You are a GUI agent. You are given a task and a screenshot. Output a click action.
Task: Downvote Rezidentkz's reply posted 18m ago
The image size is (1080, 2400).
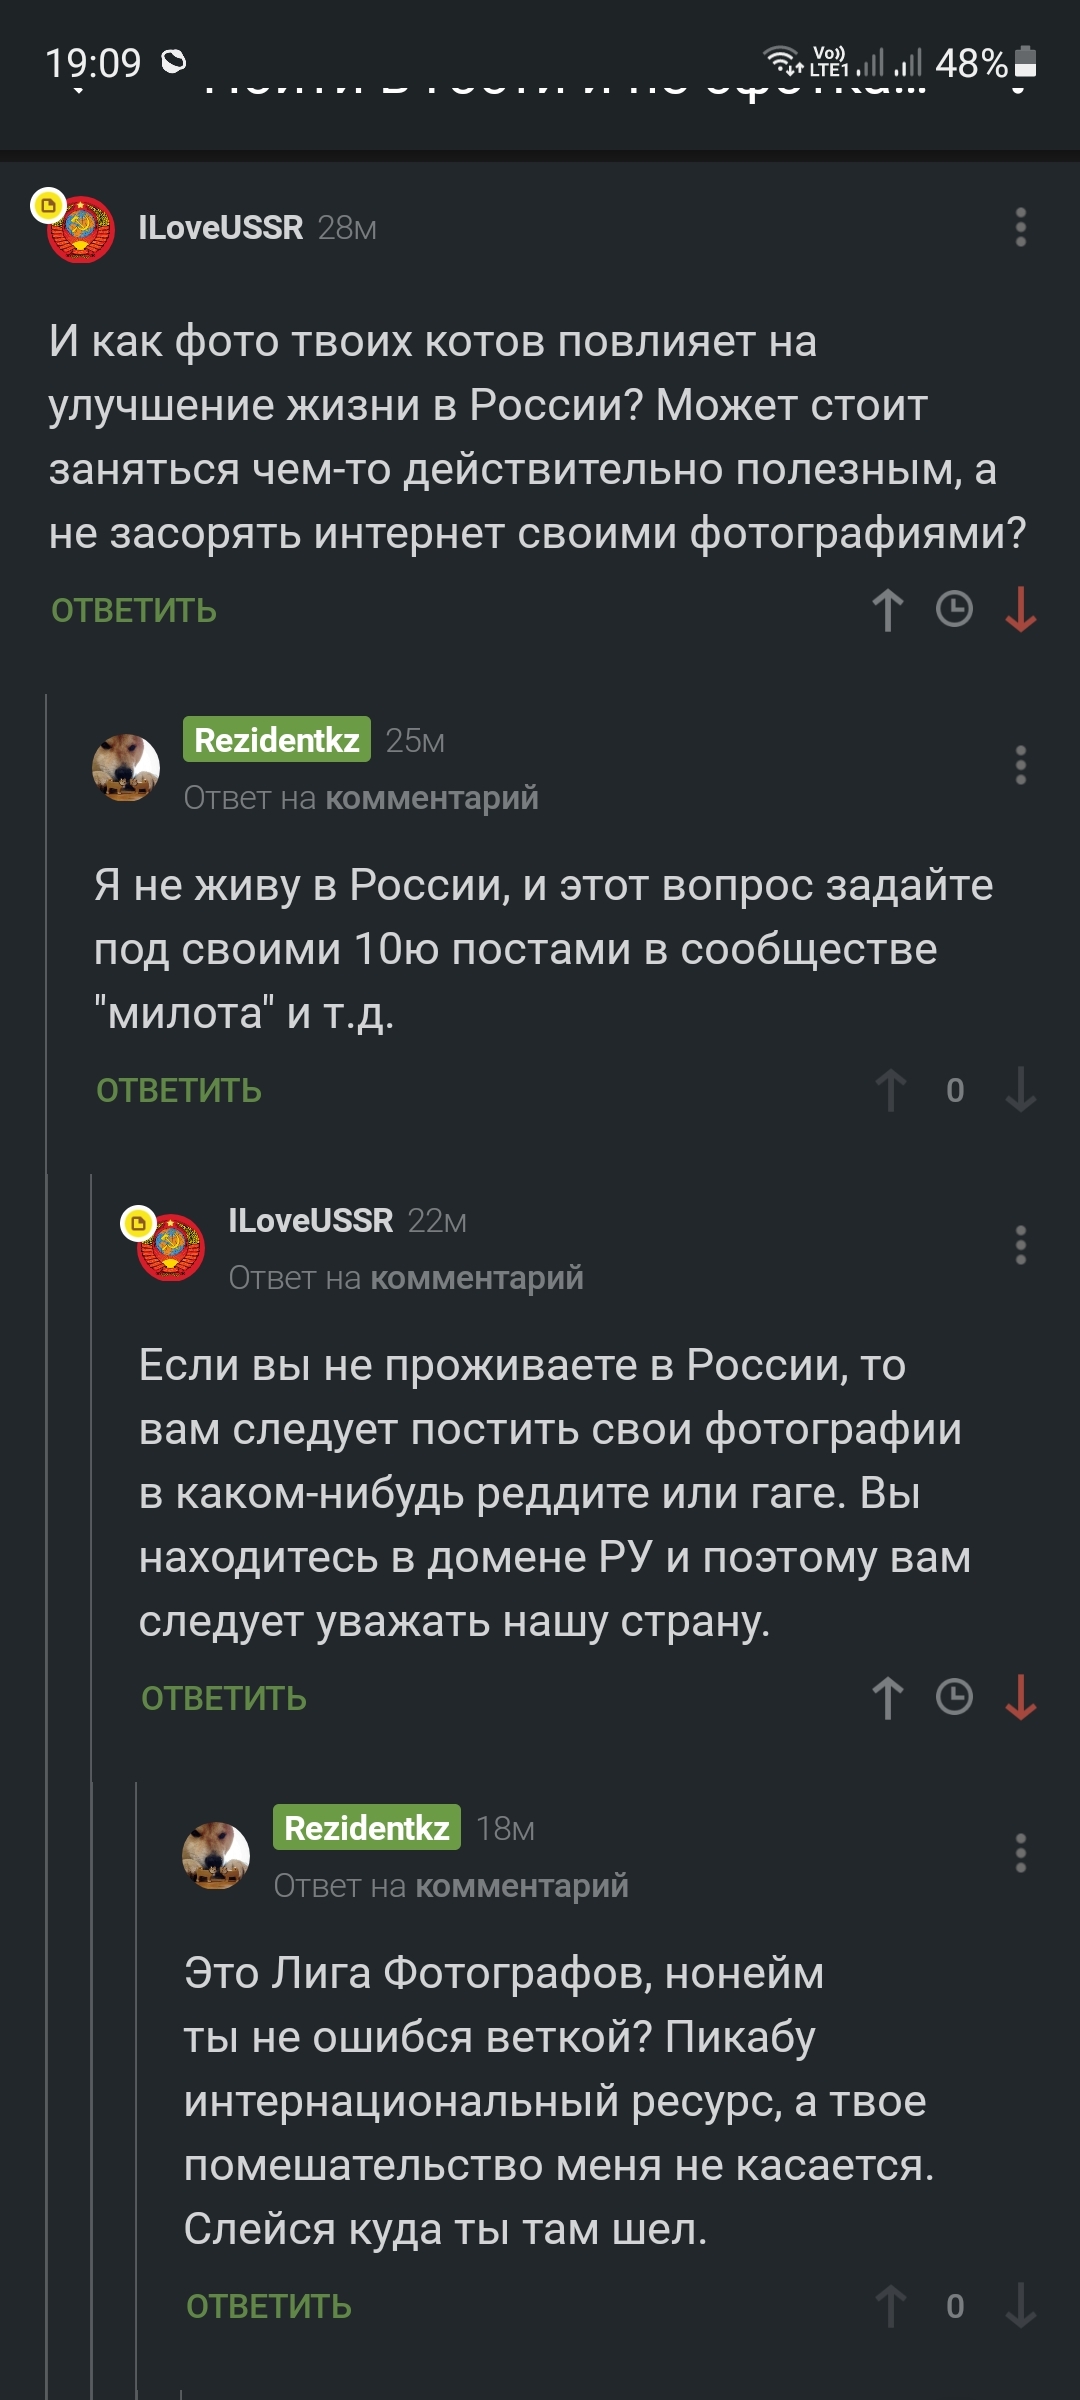tap(1020, 2306)
